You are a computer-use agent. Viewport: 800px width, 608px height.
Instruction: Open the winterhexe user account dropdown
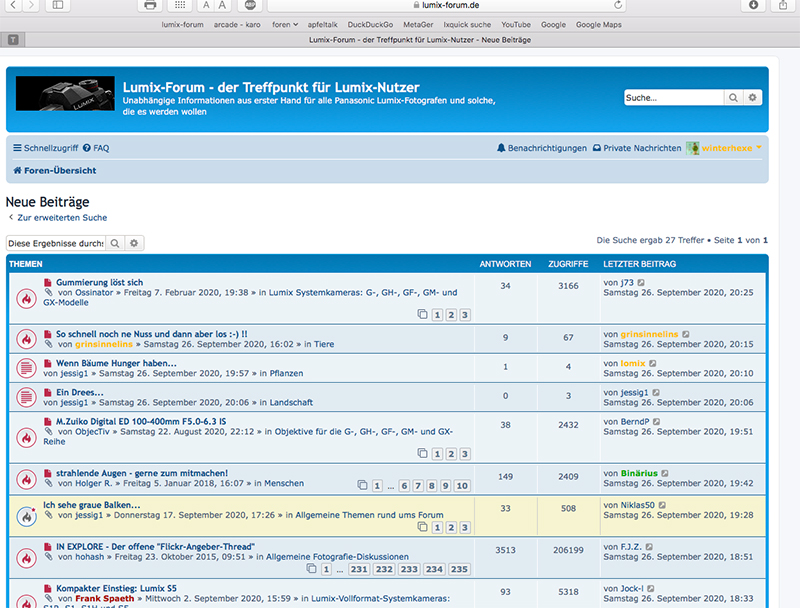[725, 148]
